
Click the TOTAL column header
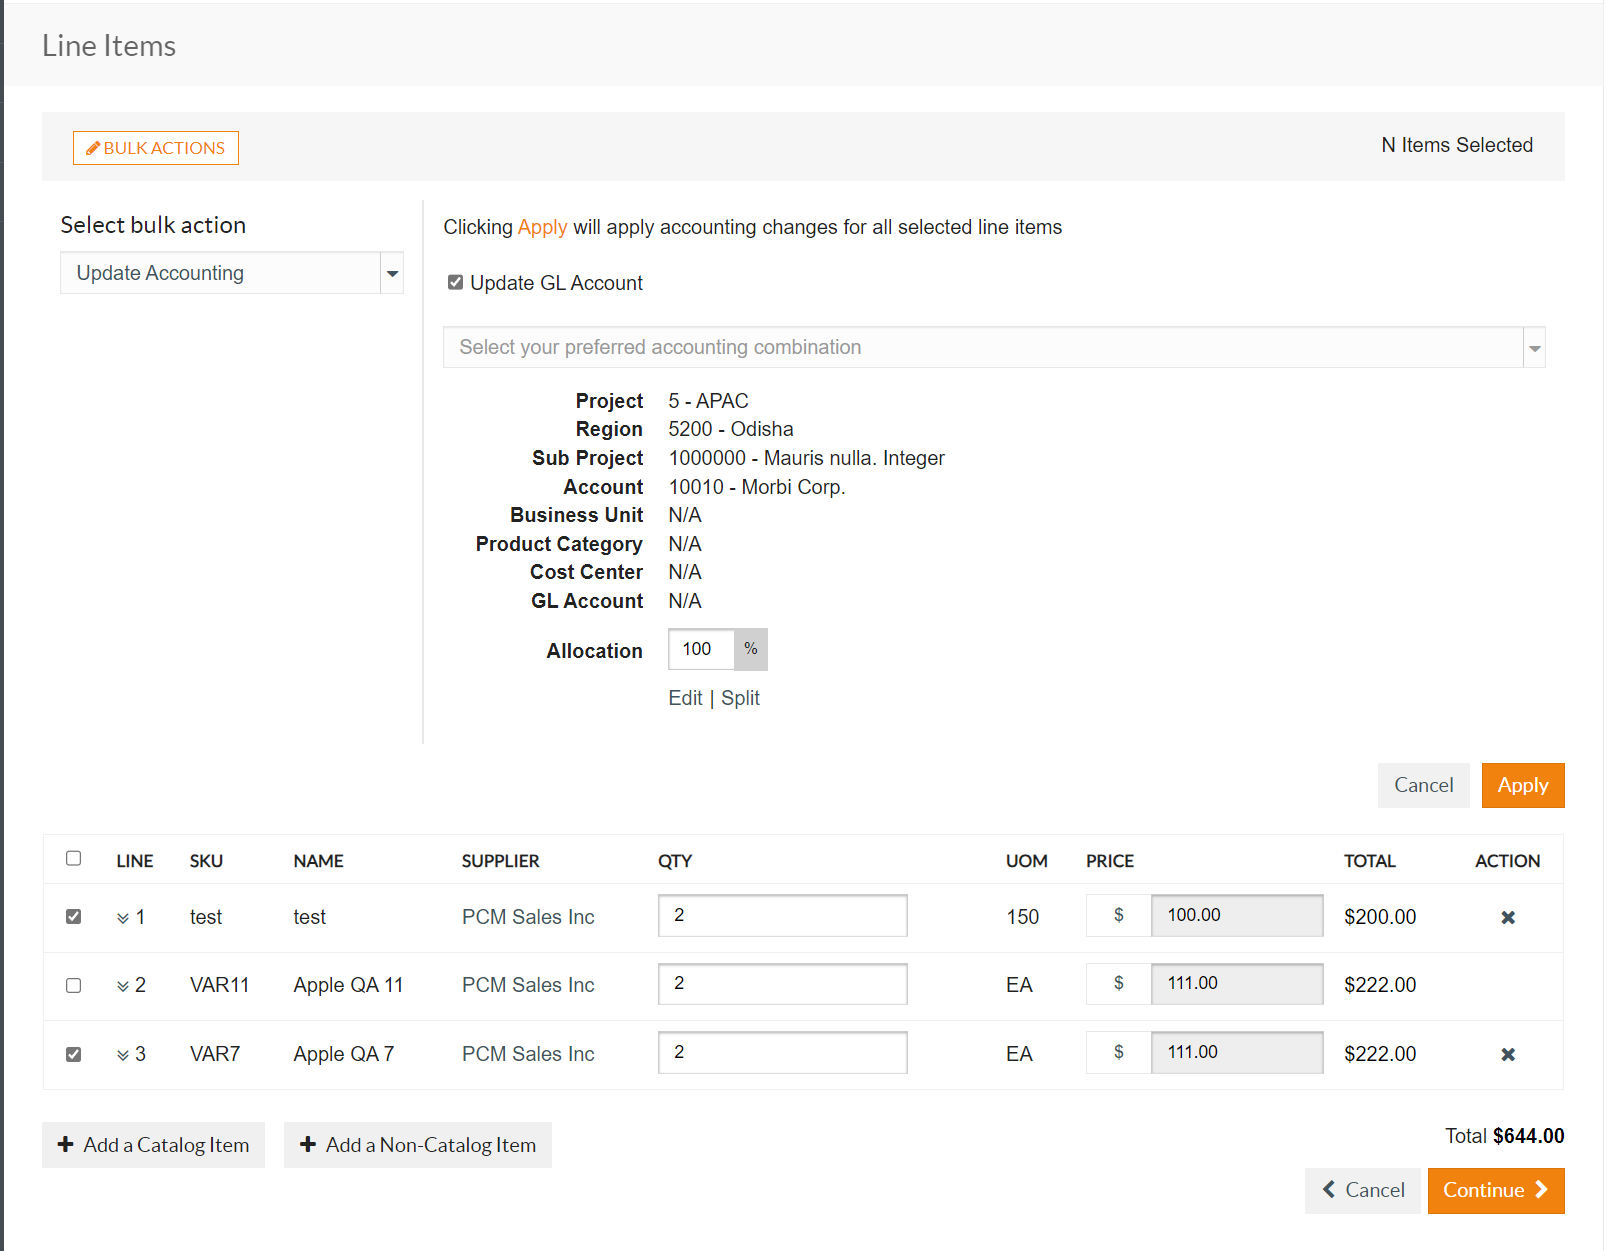click(x=1369, y=861)
